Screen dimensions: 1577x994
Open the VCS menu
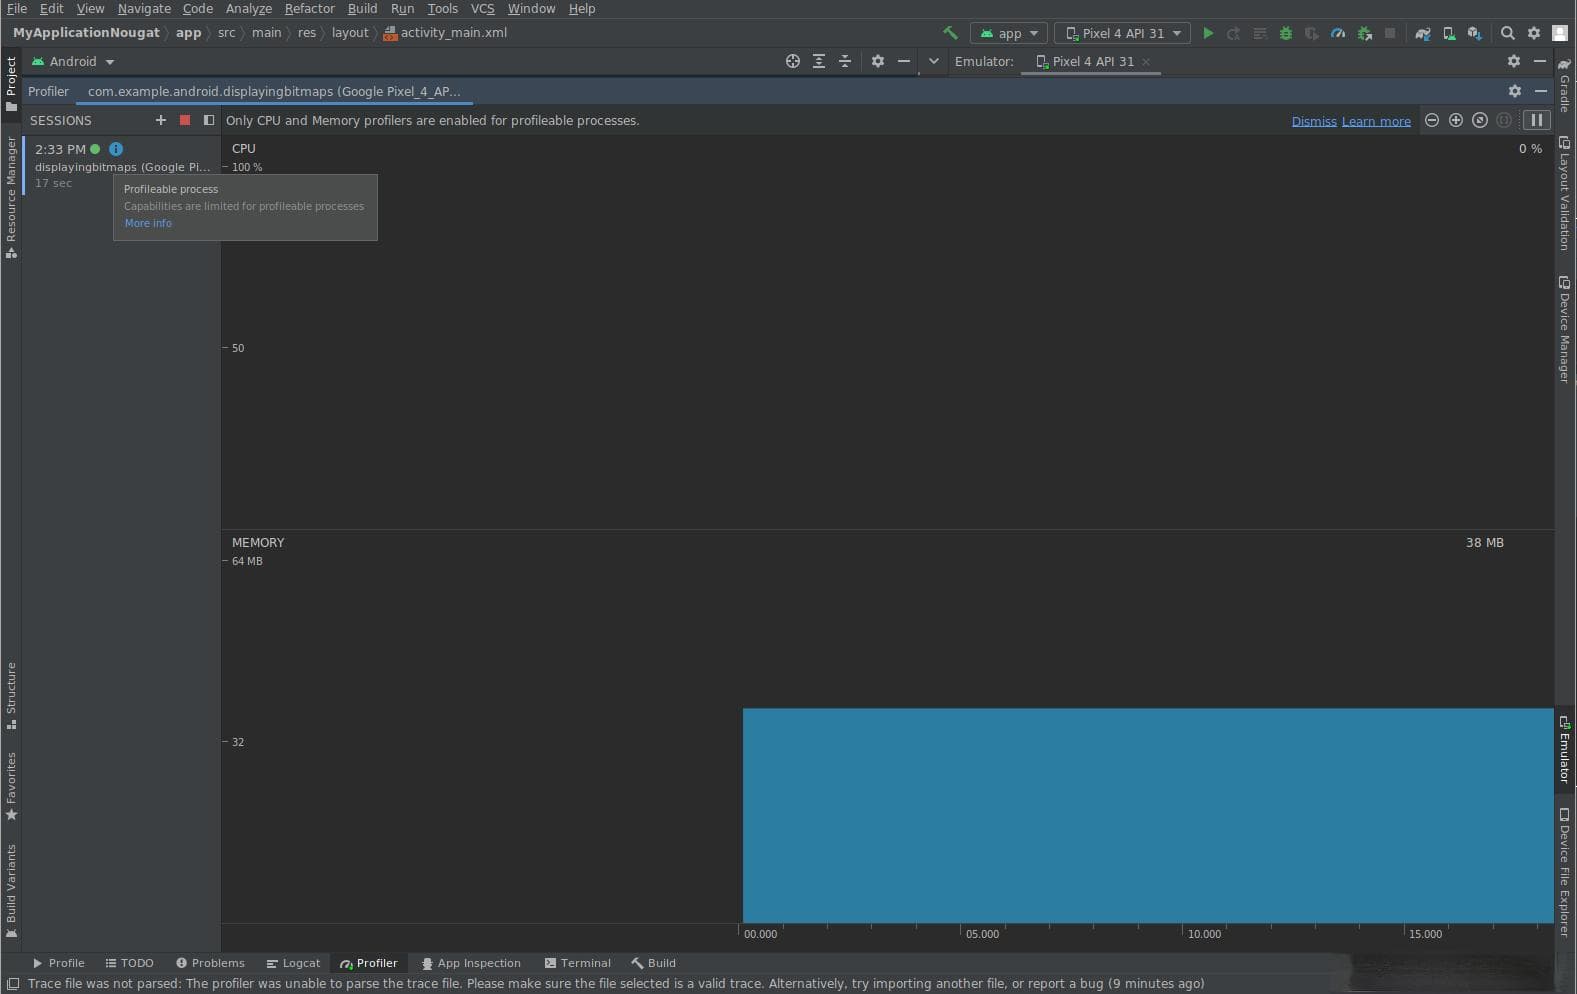[482, 8]
